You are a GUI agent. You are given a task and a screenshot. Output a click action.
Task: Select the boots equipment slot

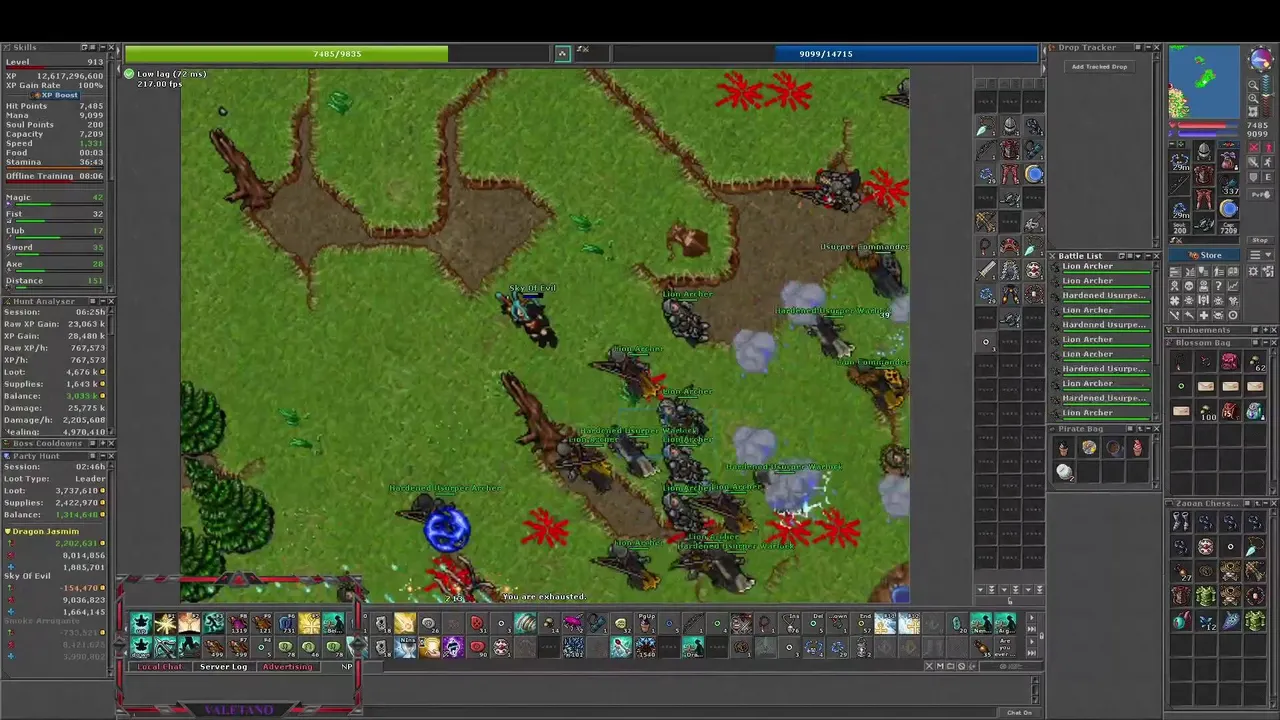click(1203, 223)
